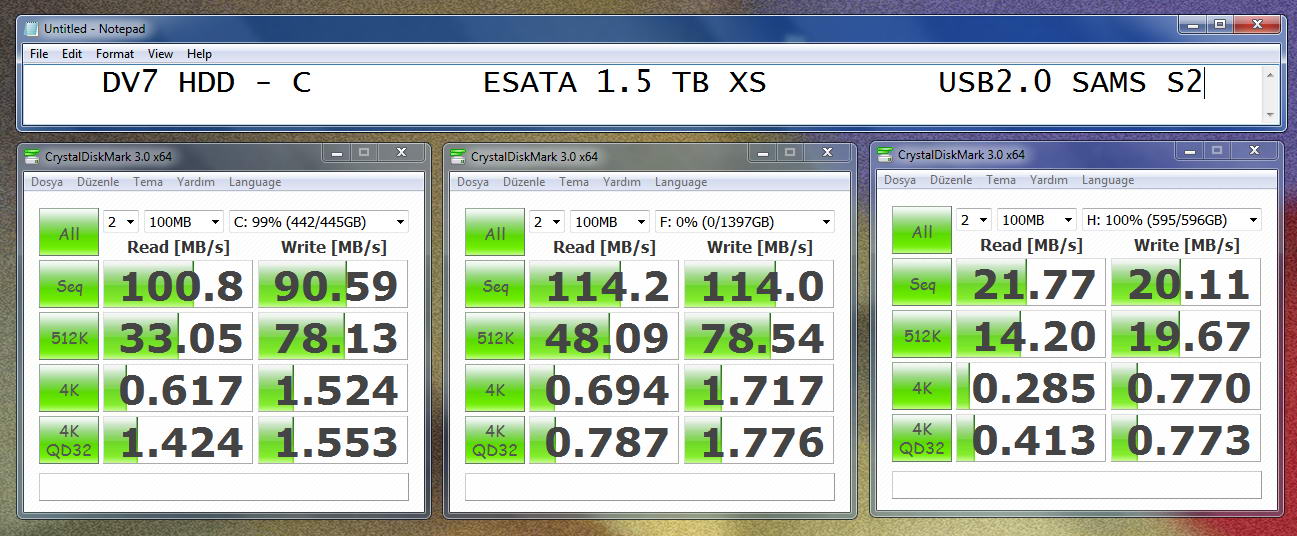Image resolution: width=1297 pixels, height=536 pixels.
Task: Click the CrystalDiskMark icon in the F: drive window
Action: (x=458, y=155)
